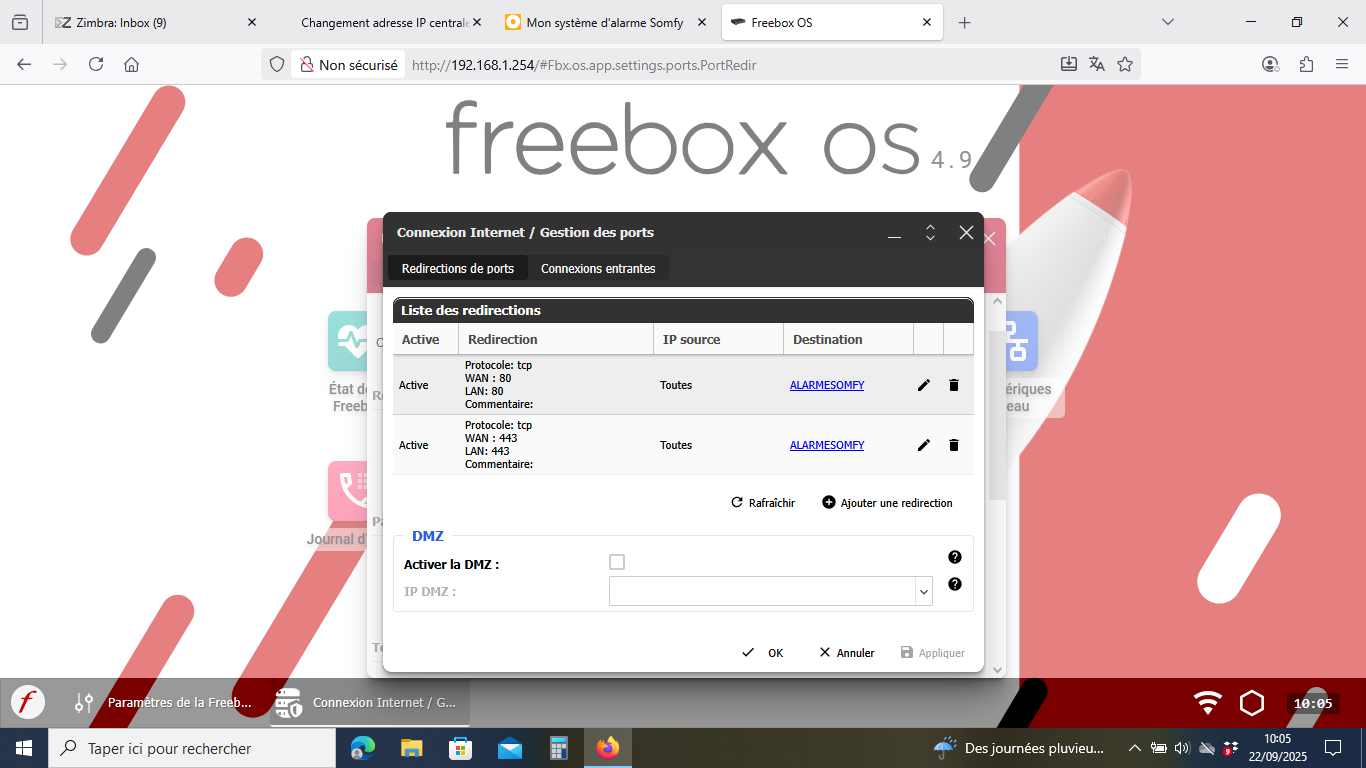Screen dimensions: 1366x768
Task: Open help icon beside IP DMZ field
Action: point(954,584)
